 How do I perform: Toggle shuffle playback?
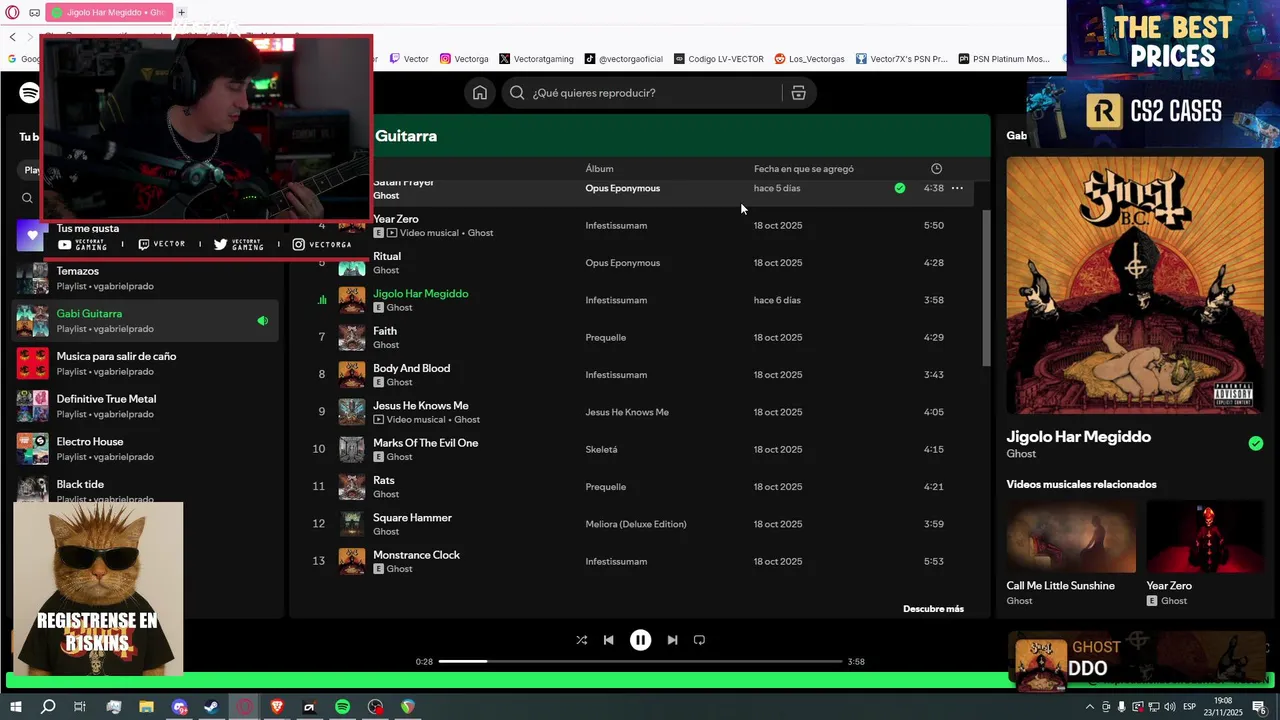pos(582,640)
